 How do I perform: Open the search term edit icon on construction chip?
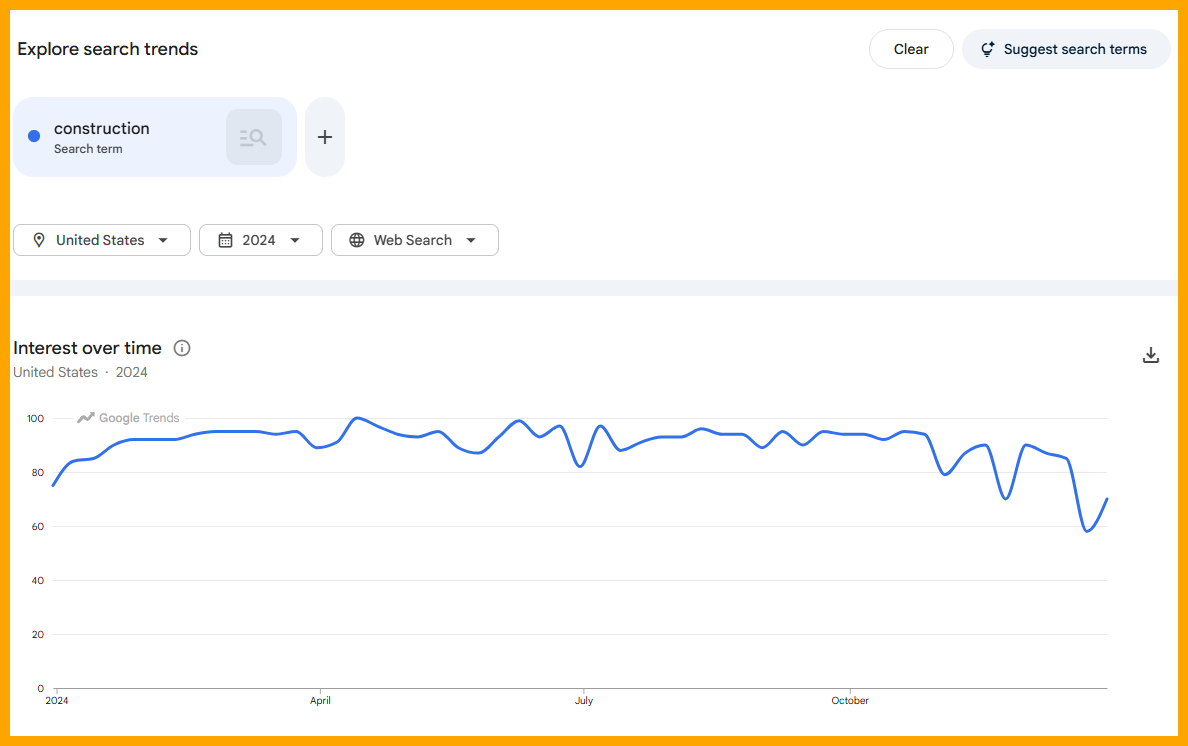point(253,136)
